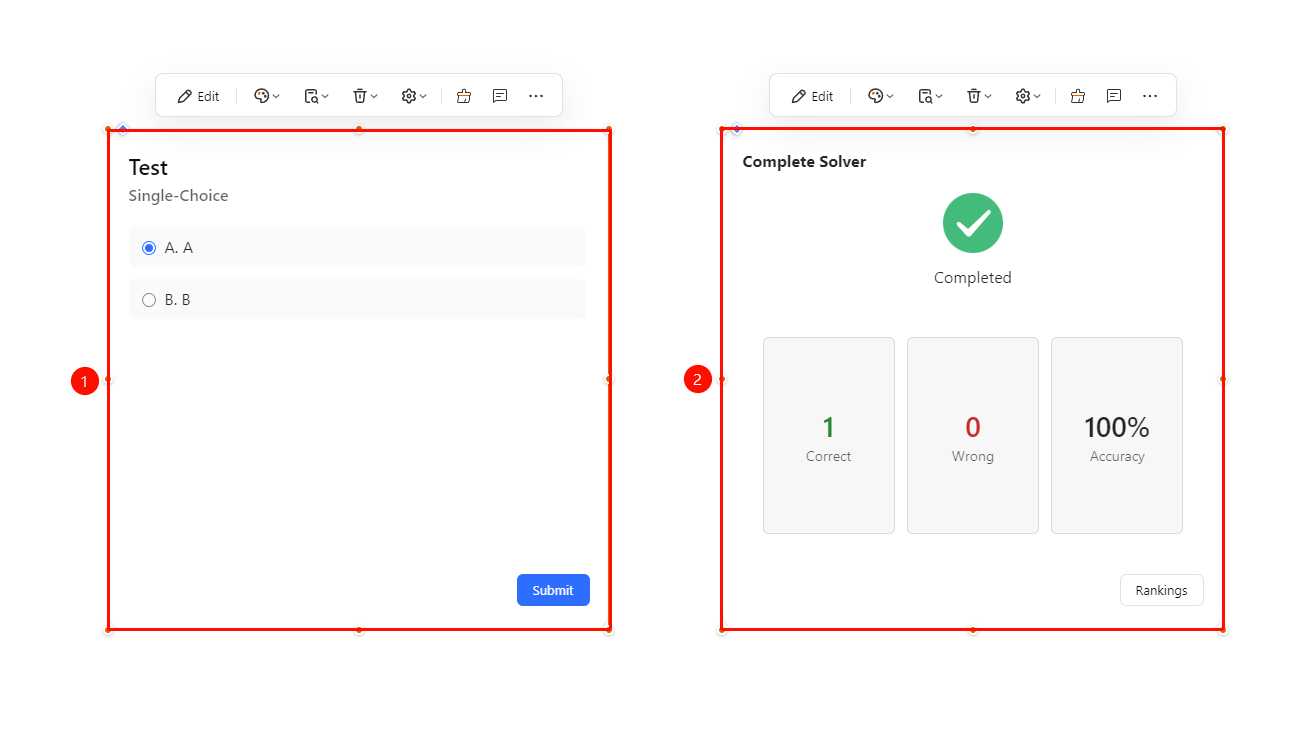Select radio option A. A

point(149,248)
